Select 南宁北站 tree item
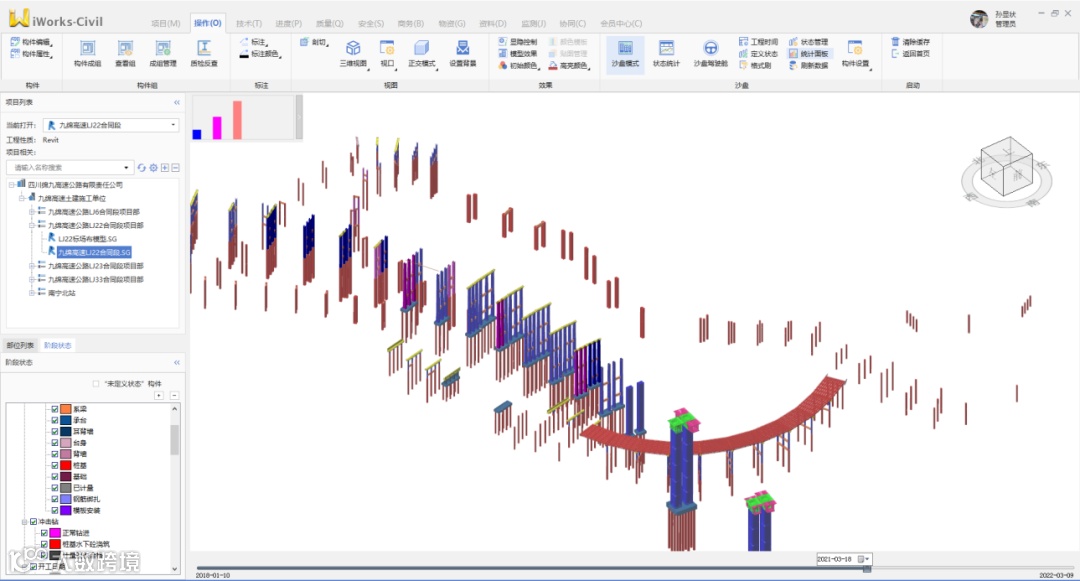 61,293
